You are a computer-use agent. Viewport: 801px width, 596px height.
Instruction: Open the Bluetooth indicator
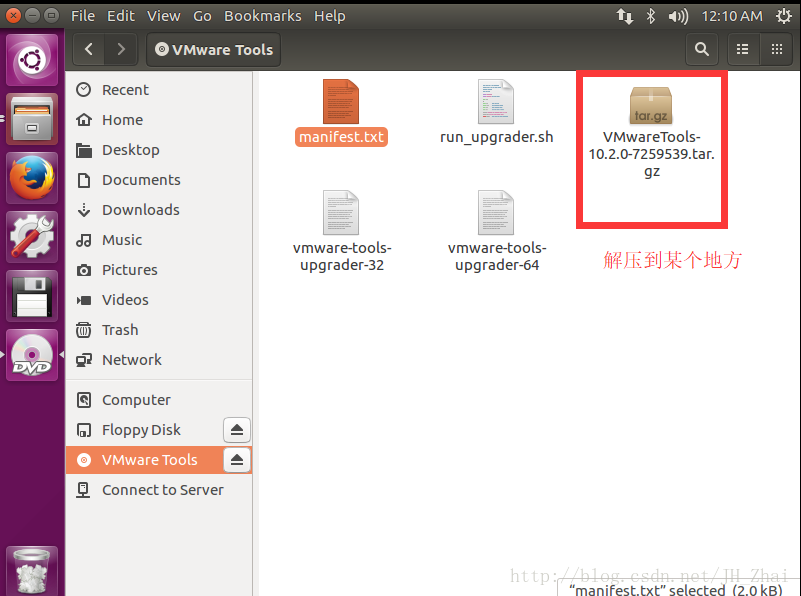click(x=650, y=16)
